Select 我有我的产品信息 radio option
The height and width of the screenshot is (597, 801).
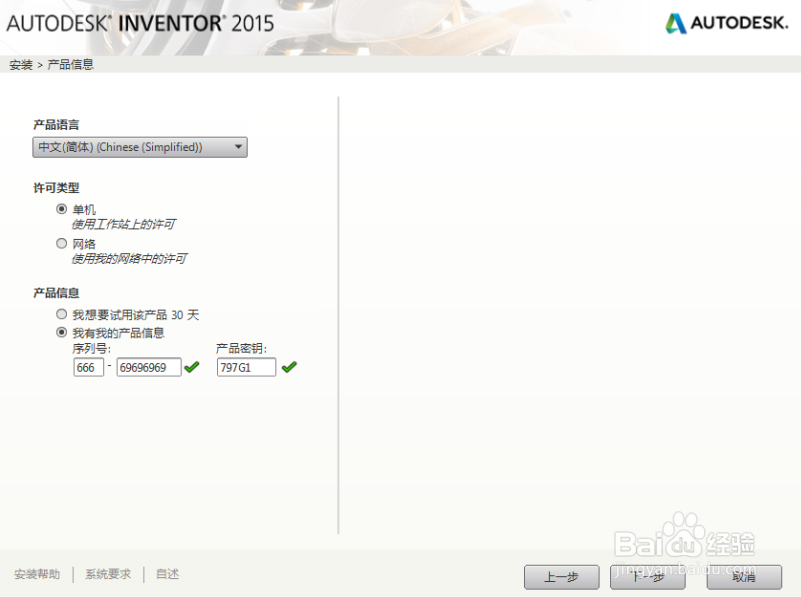pos(61,332)
